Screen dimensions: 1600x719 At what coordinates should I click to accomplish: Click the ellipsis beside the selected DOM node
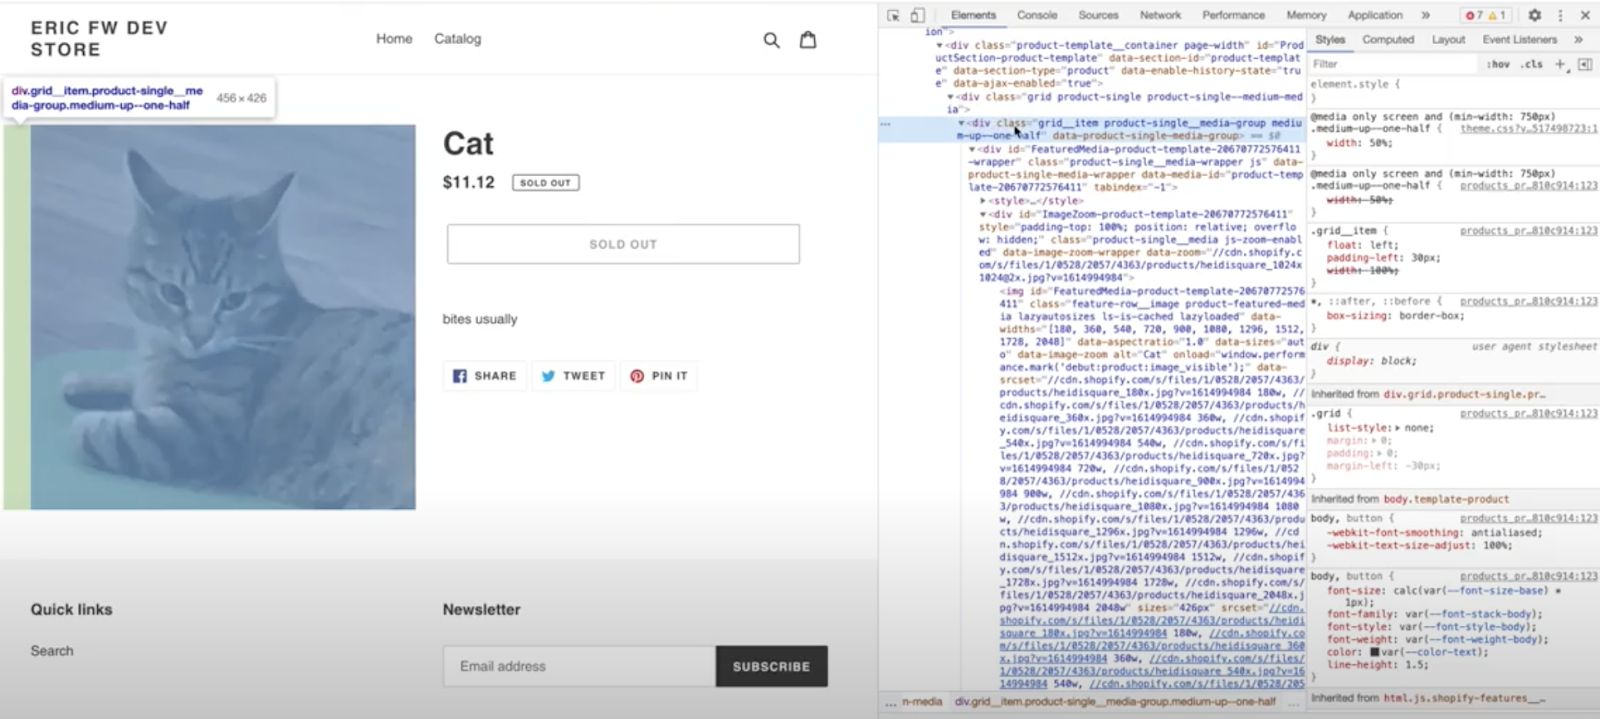[x=885, y=124]
